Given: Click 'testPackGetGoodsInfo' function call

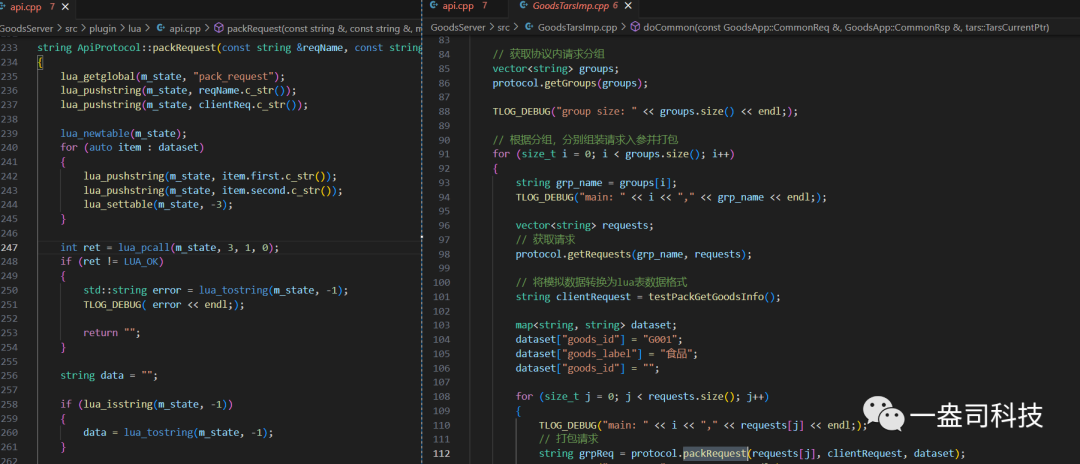Looking at the screenshot, I should click(x=706, y=297).
